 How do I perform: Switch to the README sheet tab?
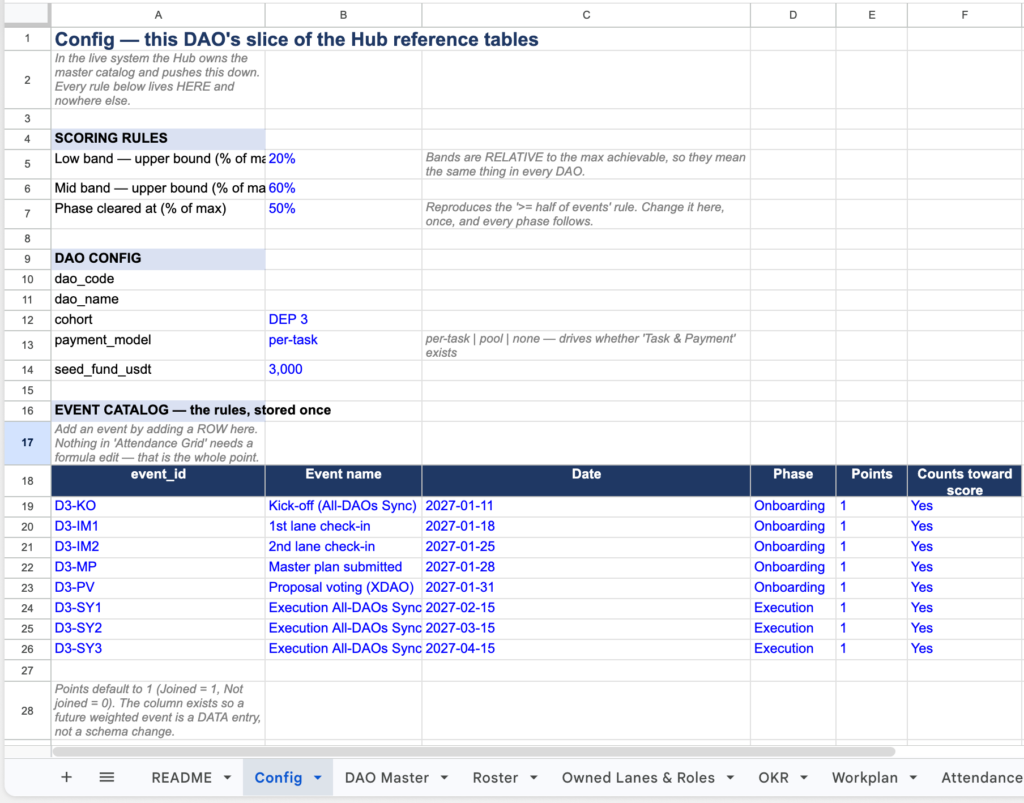[182, 778]
